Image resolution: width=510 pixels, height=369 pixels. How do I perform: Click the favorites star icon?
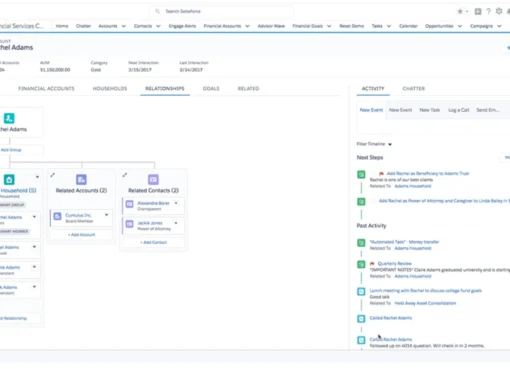click(460, 11)
